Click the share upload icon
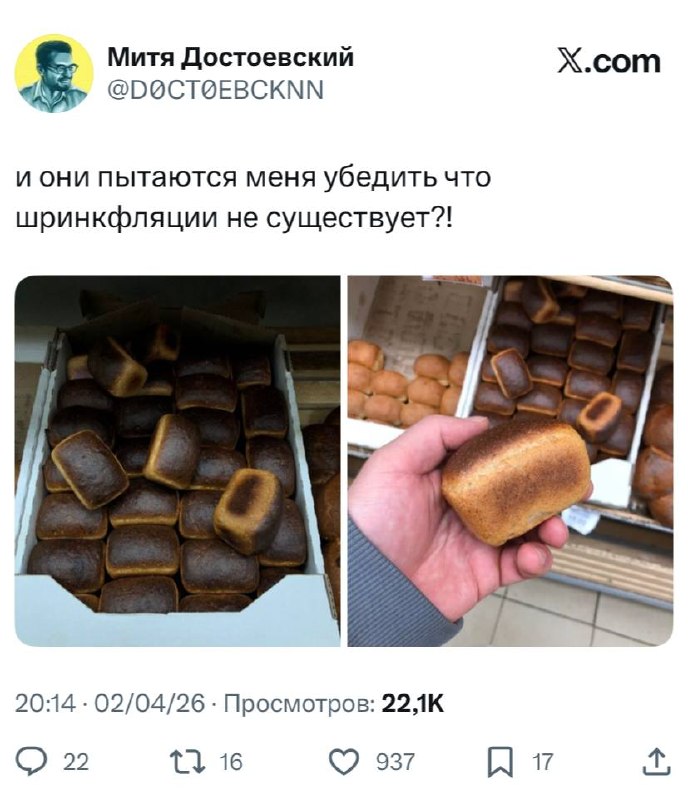688x800 pixels. [x=656, y=761]
